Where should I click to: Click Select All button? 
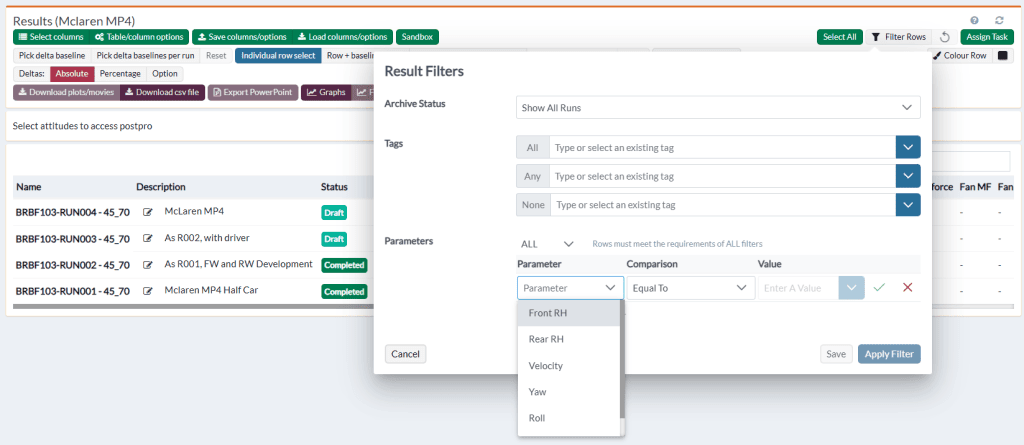coord(839,37)
